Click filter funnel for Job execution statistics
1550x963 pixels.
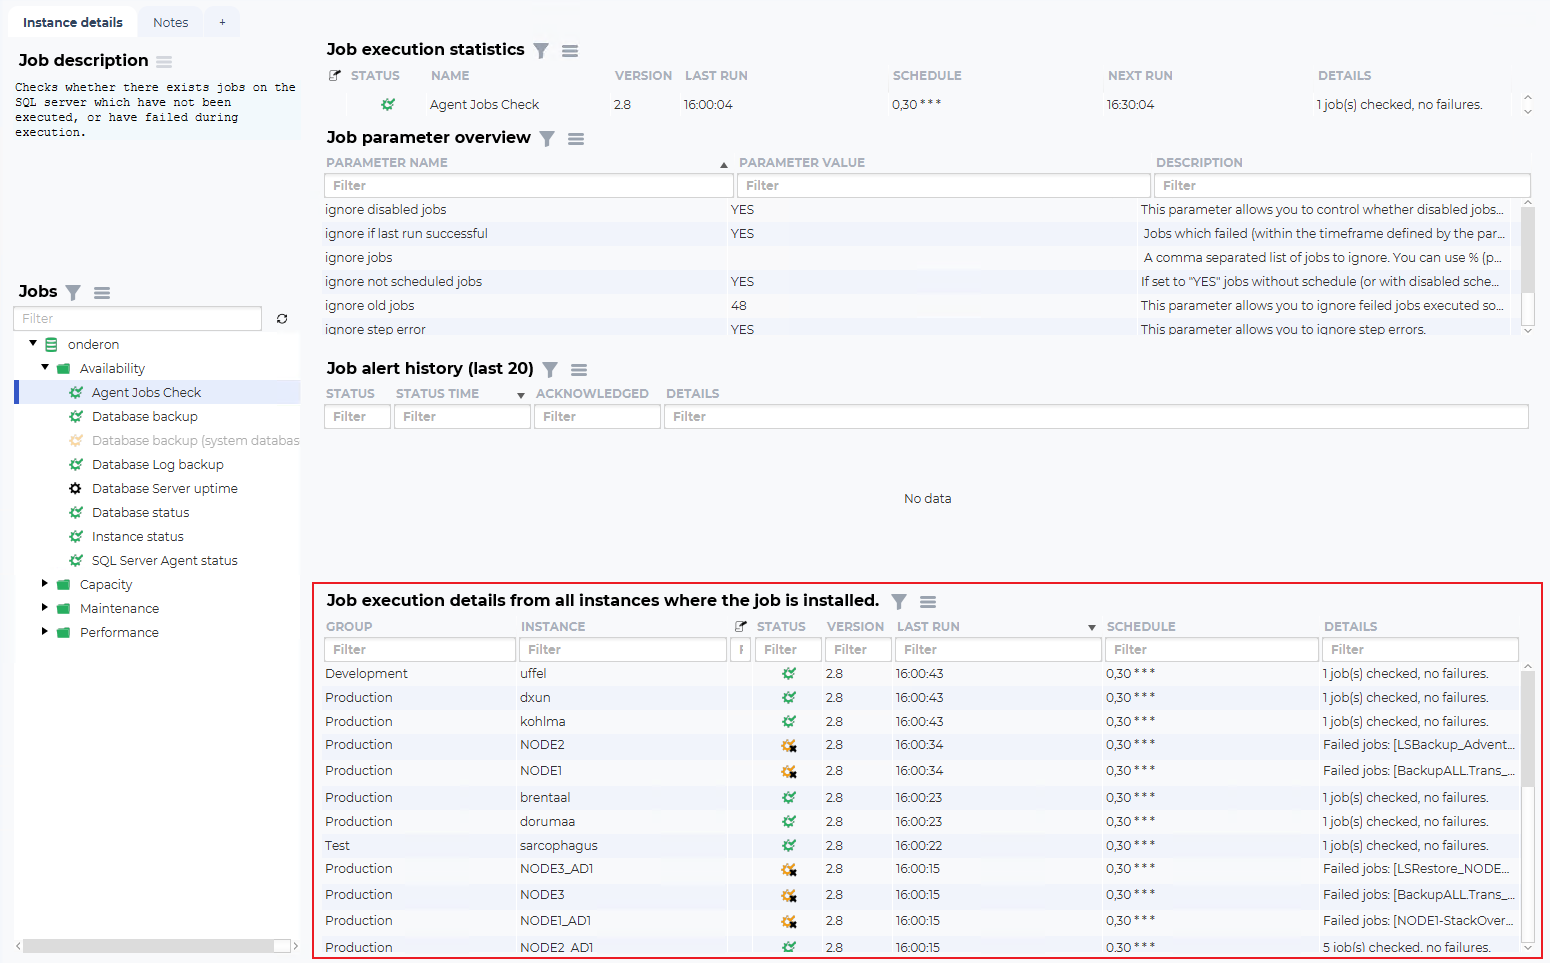point(541,51)
